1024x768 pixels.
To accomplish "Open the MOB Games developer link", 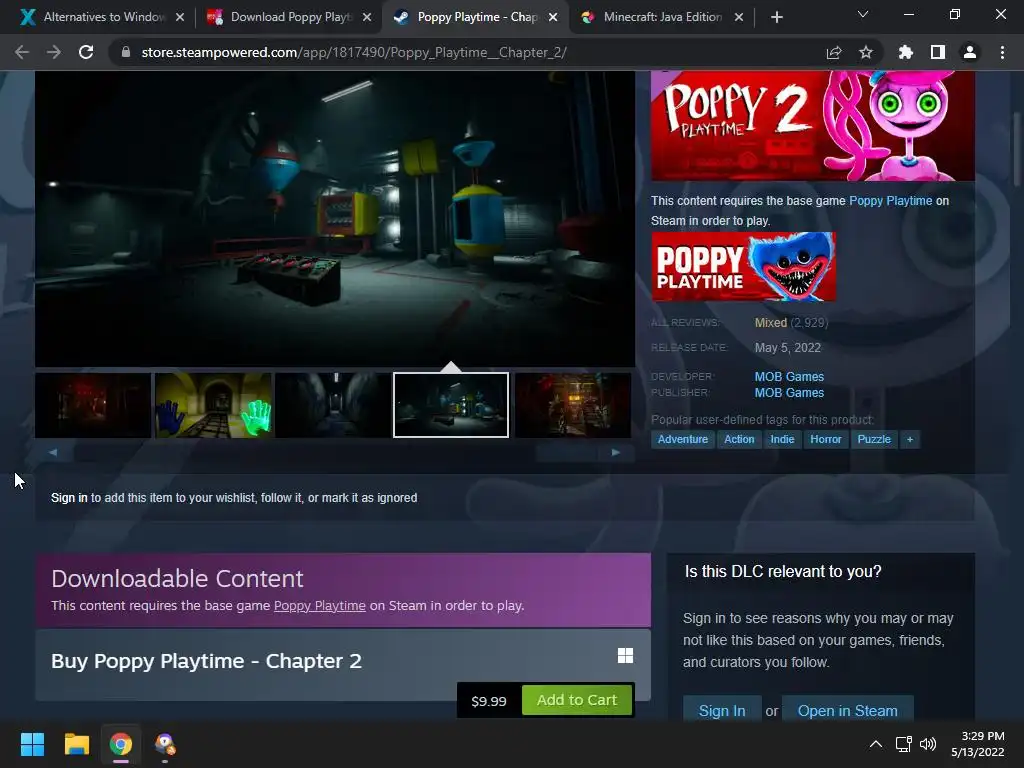I will point(789,377).
